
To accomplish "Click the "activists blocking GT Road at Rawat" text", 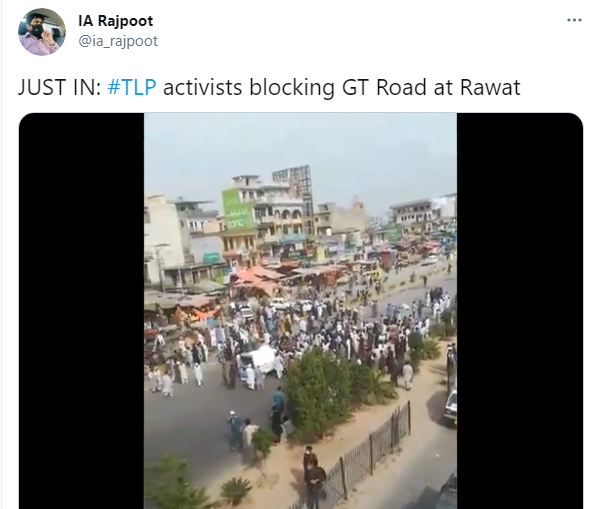I will (342, 87).
